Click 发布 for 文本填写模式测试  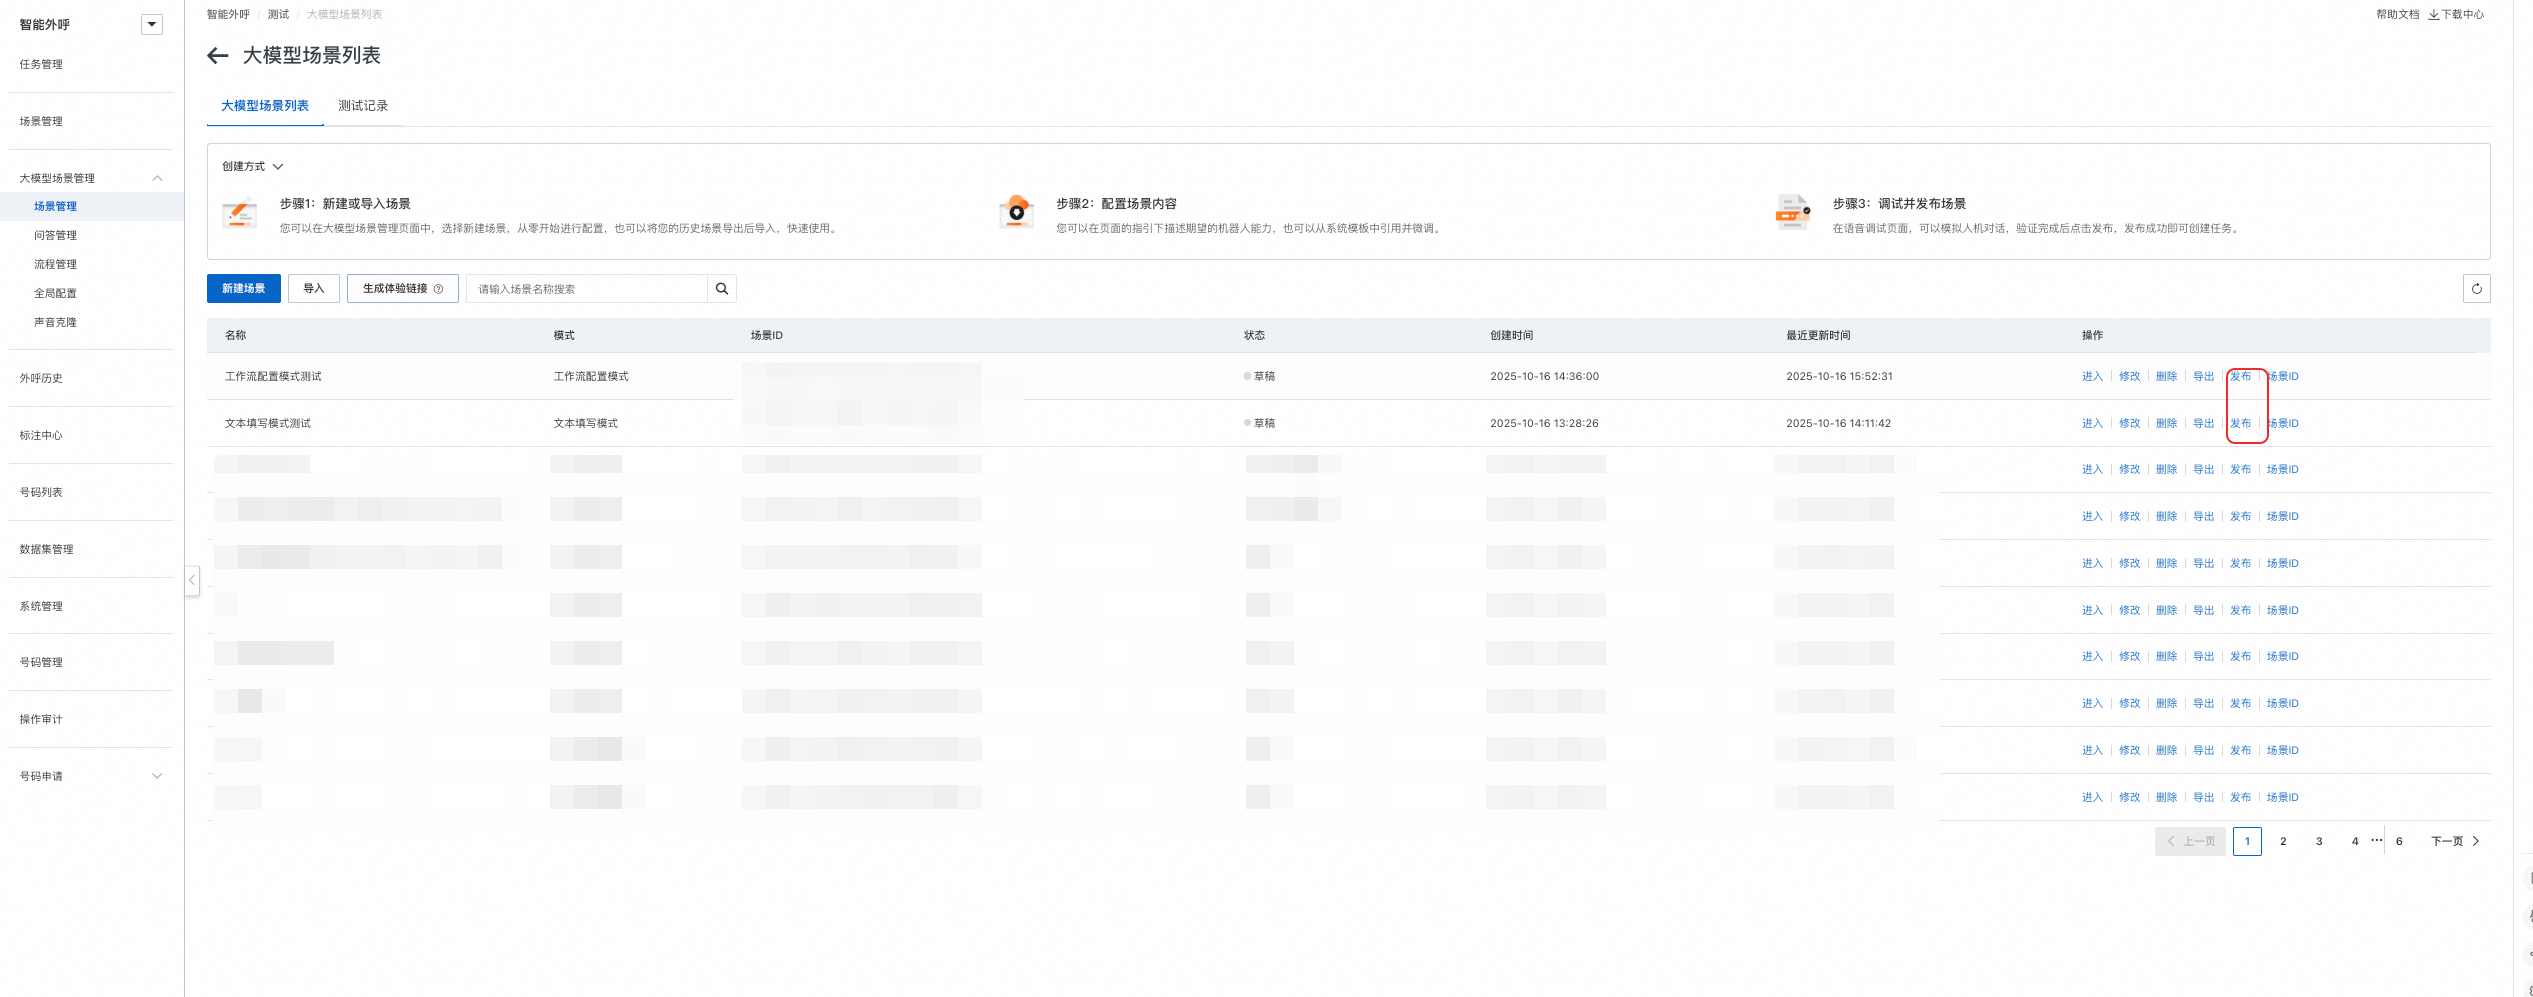(x=2240, y=423)
